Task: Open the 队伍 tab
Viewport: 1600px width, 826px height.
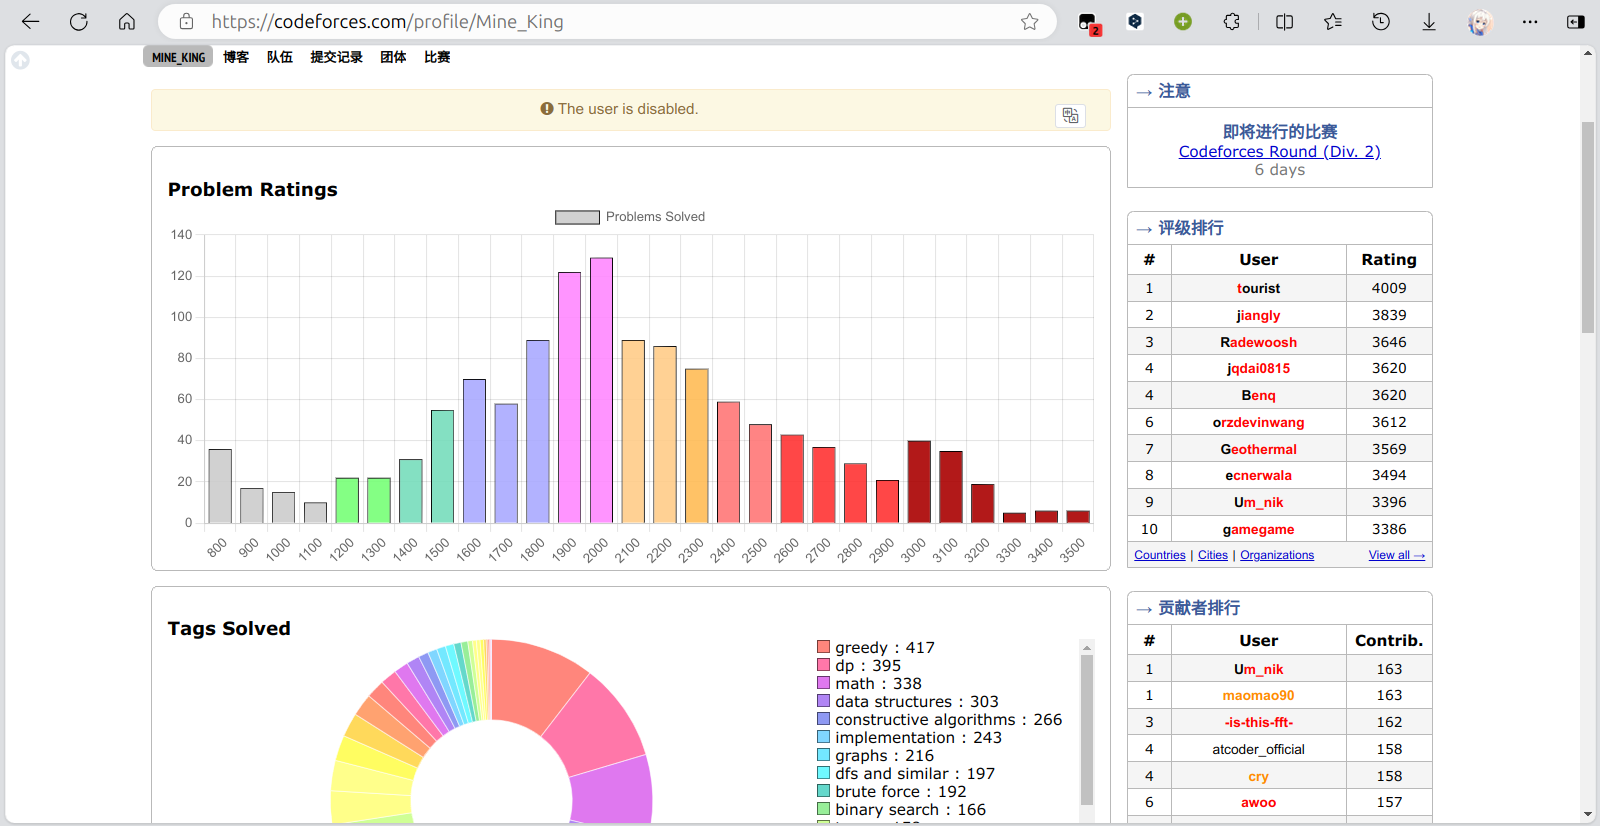Action: (280, 57)
